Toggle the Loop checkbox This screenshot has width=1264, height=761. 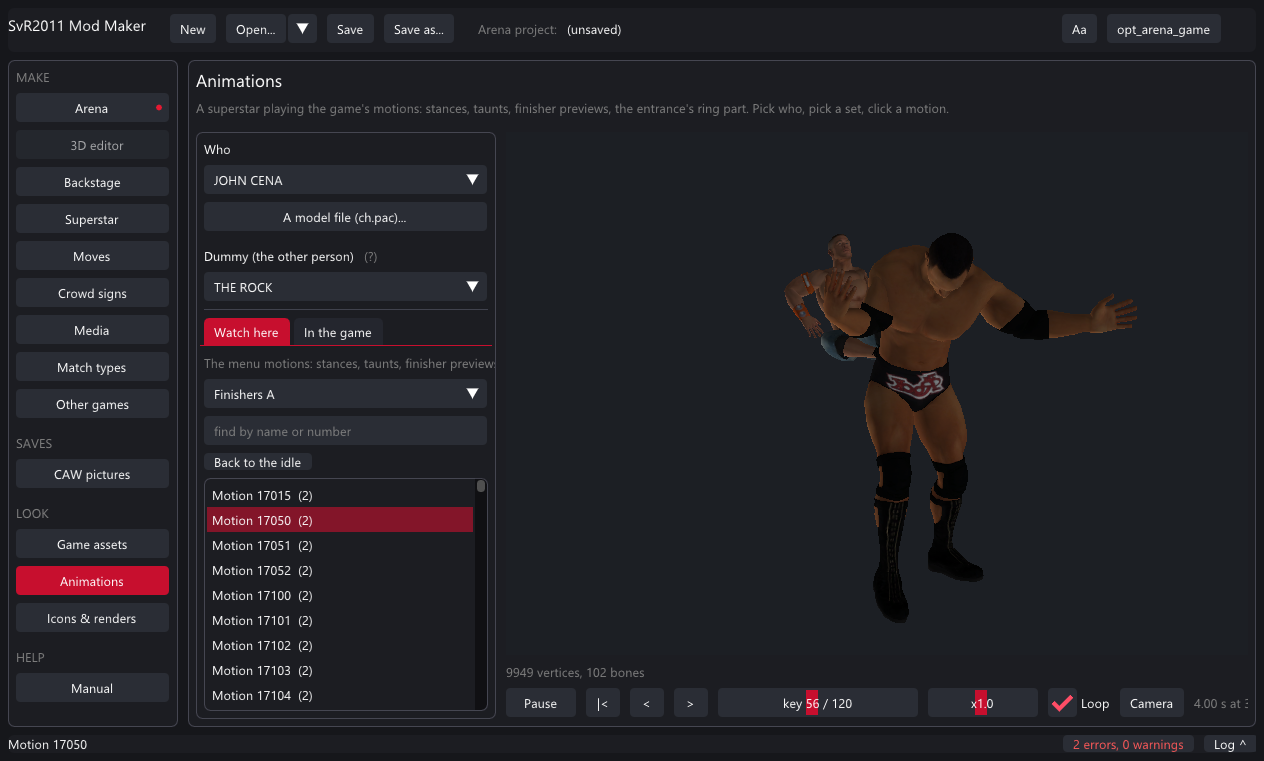click(x=1062, y=703)
